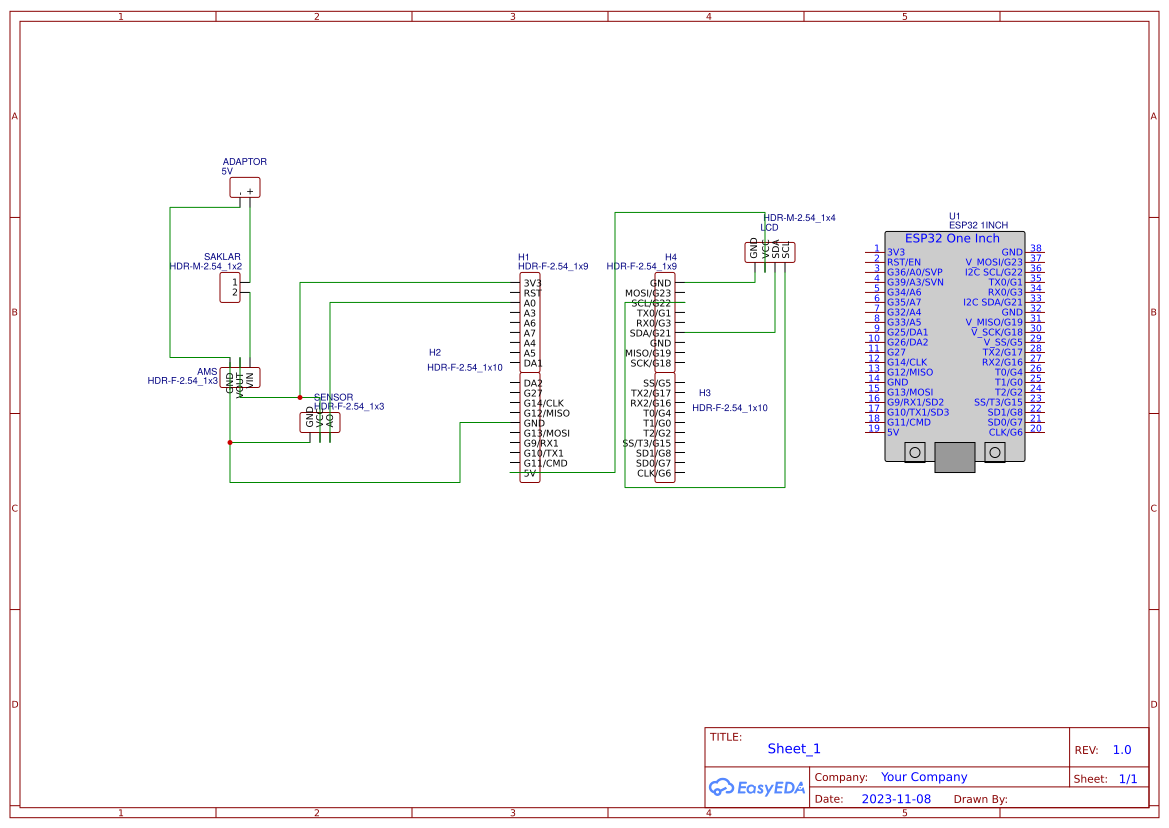This screenshot has width=1169, height=828.
Task: Click the REV 1.0 value
Action: point(1121,749)
